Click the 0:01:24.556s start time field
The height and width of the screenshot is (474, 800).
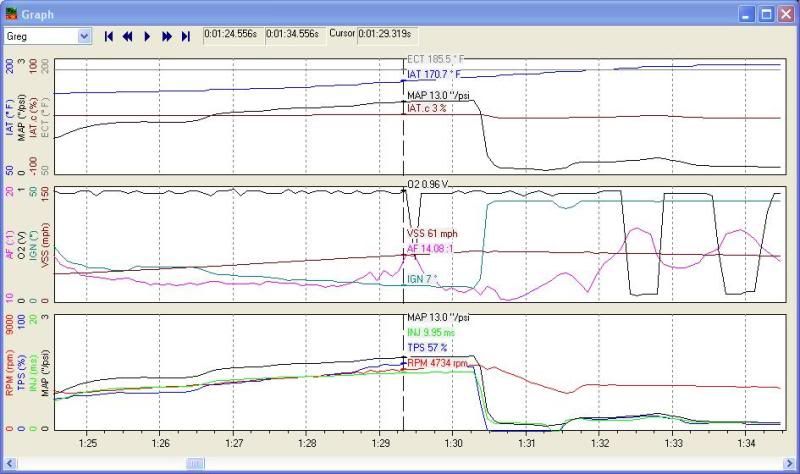pos(231,33)
